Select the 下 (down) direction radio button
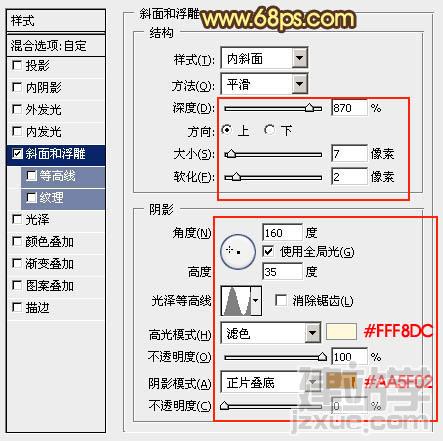 269,130
